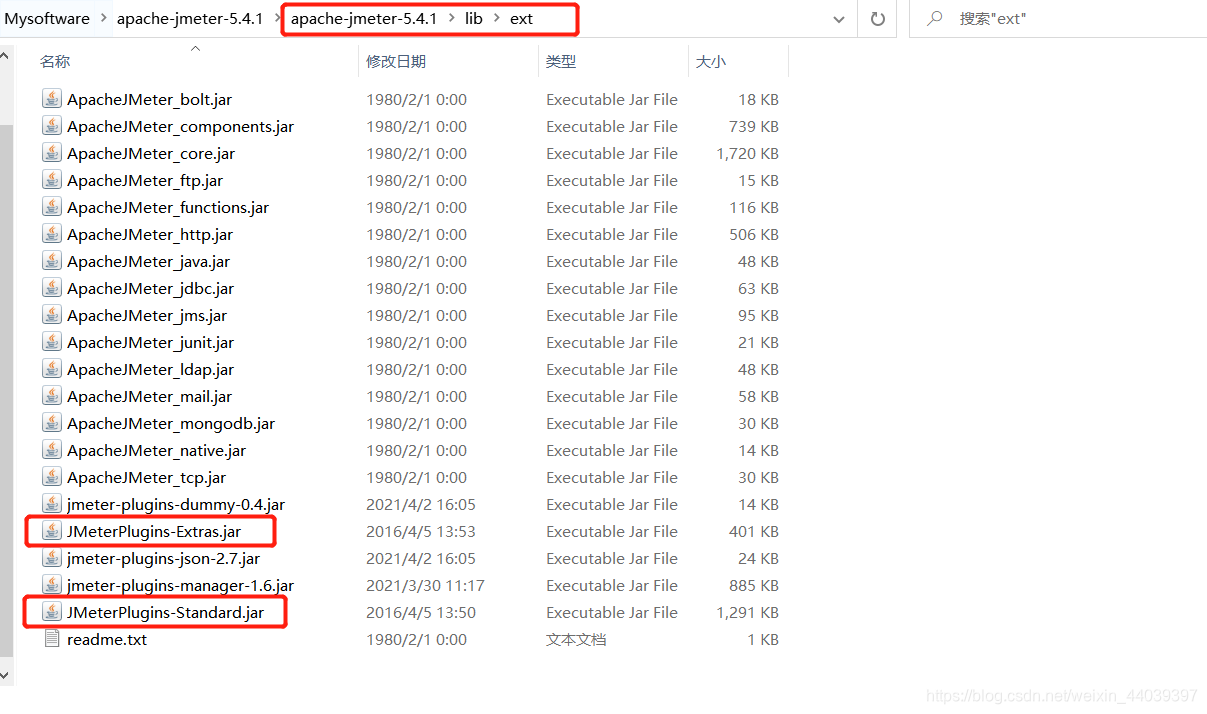Select file name ApacheJMeter_core.jar
Image resolution: width=1207 pixels, height=714 pixels.
(151, 153)
